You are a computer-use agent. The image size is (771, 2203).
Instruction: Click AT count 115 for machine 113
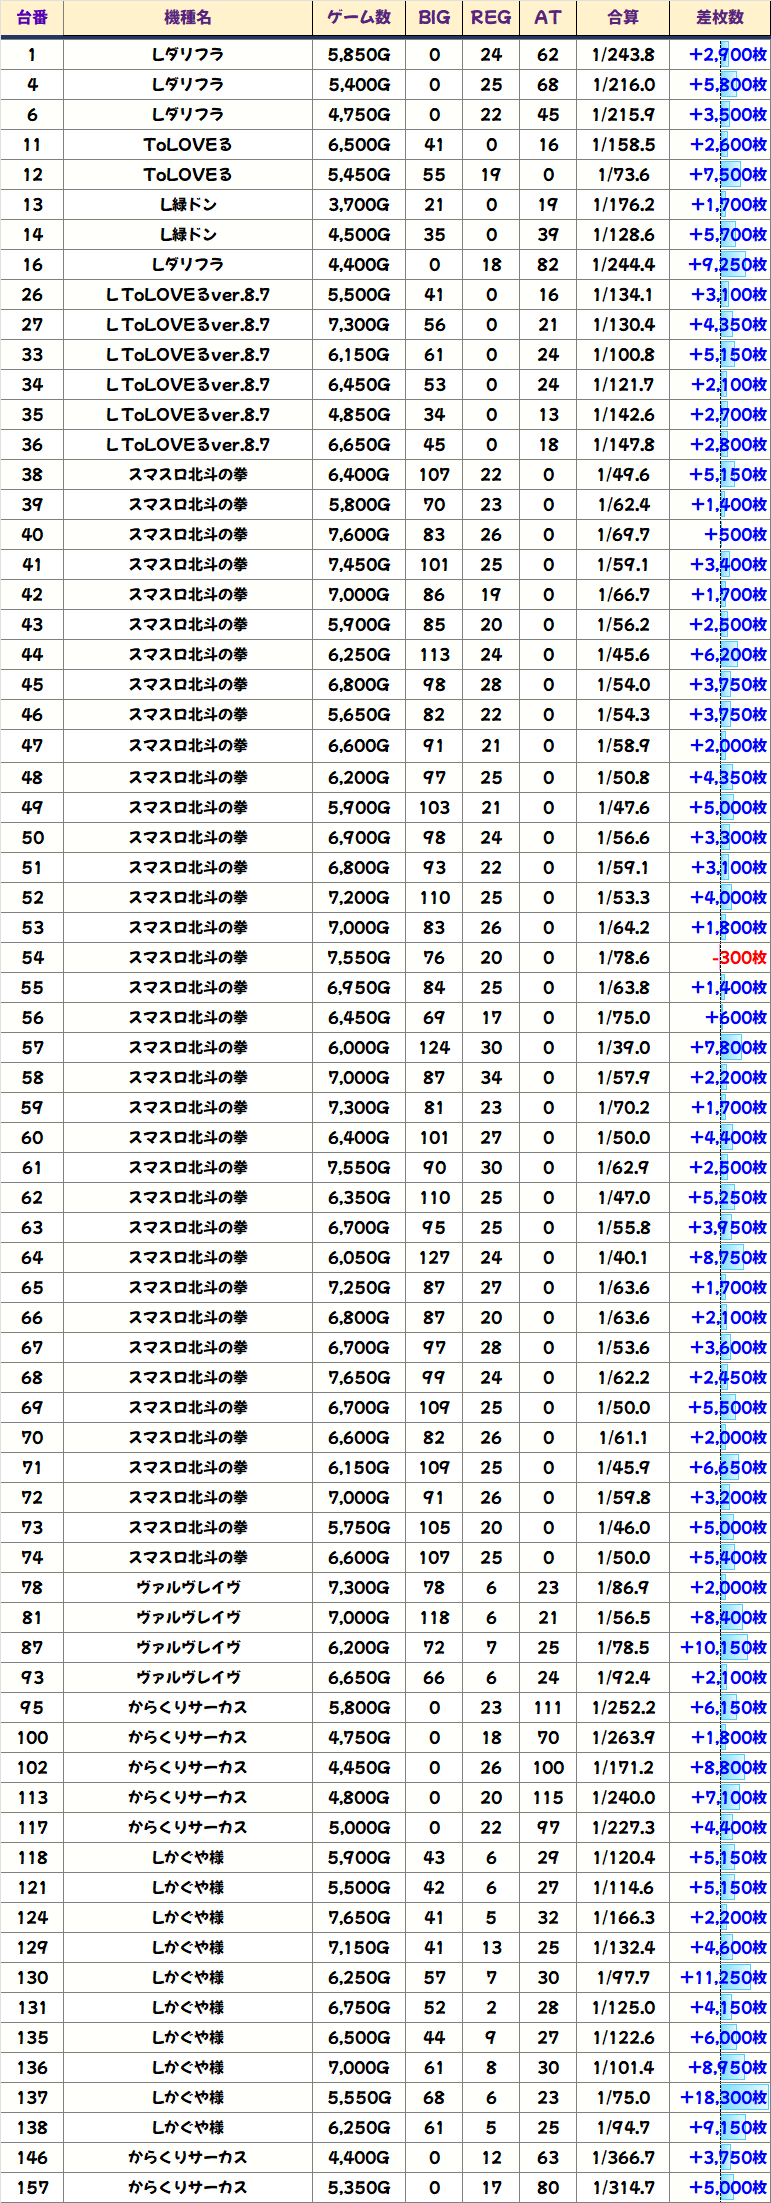click(548, 1797)
